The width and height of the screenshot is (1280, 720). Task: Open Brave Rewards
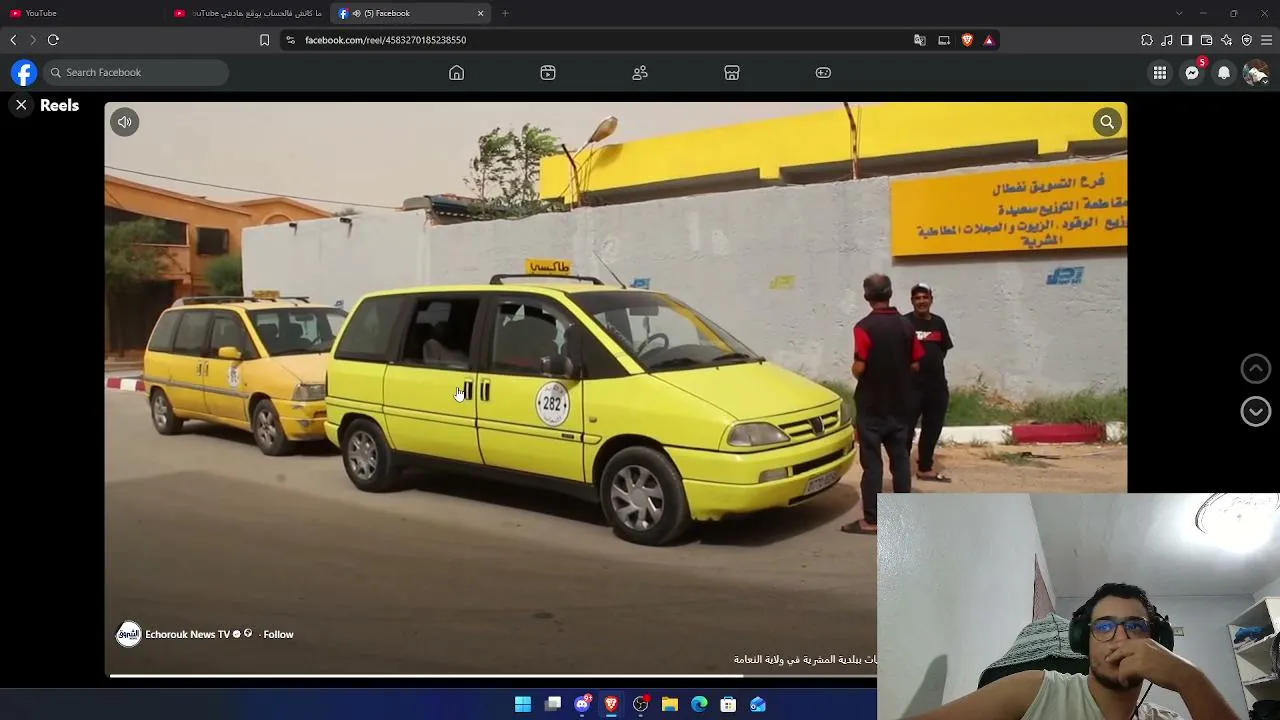(989, 40)
